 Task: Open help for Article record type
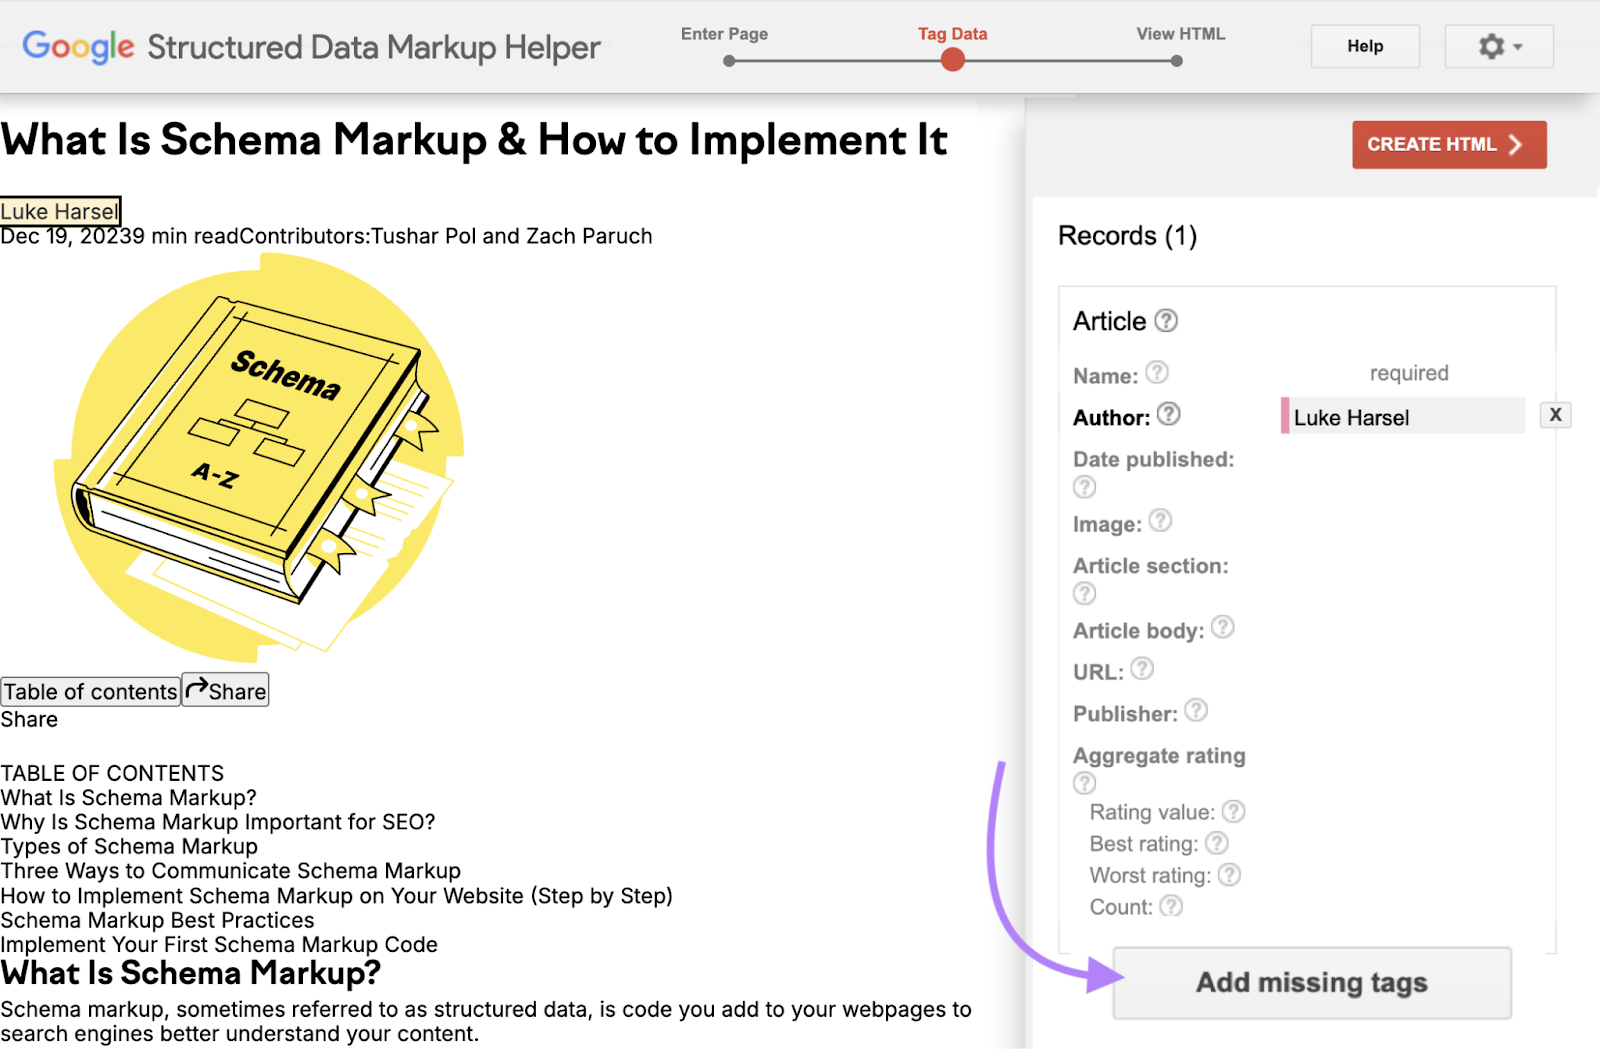[1166, 321]
